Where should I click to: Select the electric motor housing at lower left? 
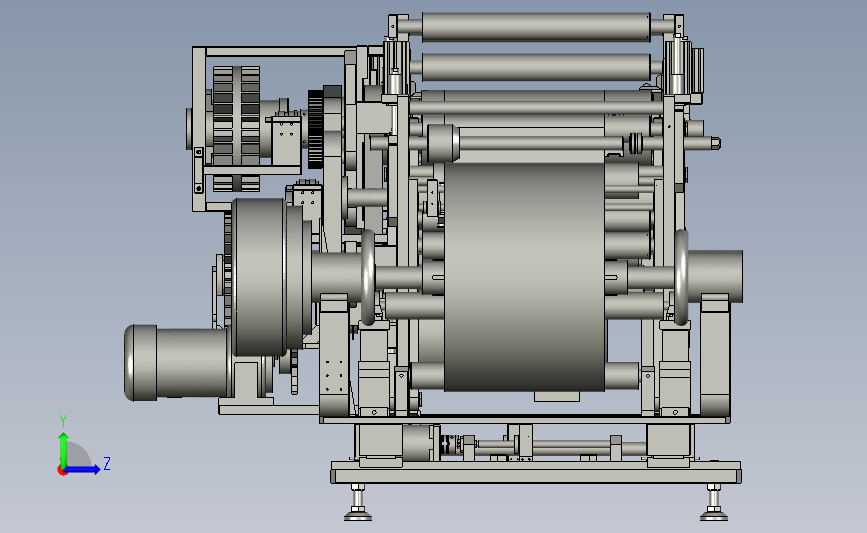(x=176, y=362)
